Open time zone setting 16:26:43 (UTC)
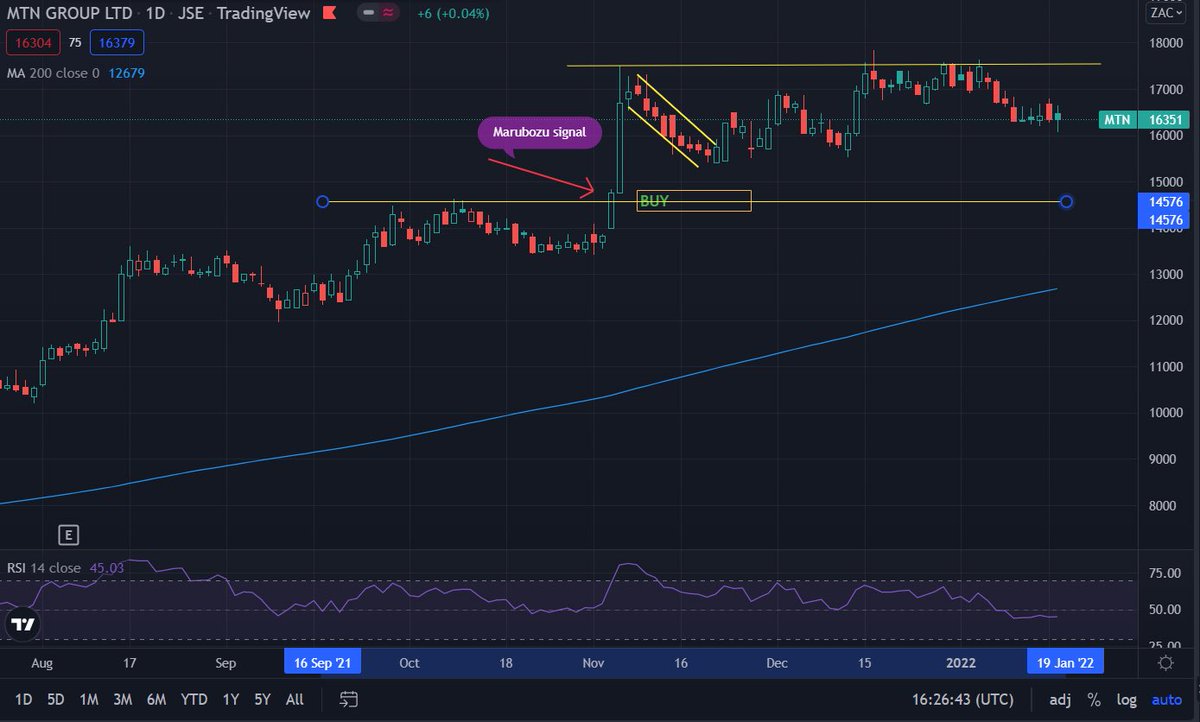Screen dimensions: 1200x722 (962, 699)
